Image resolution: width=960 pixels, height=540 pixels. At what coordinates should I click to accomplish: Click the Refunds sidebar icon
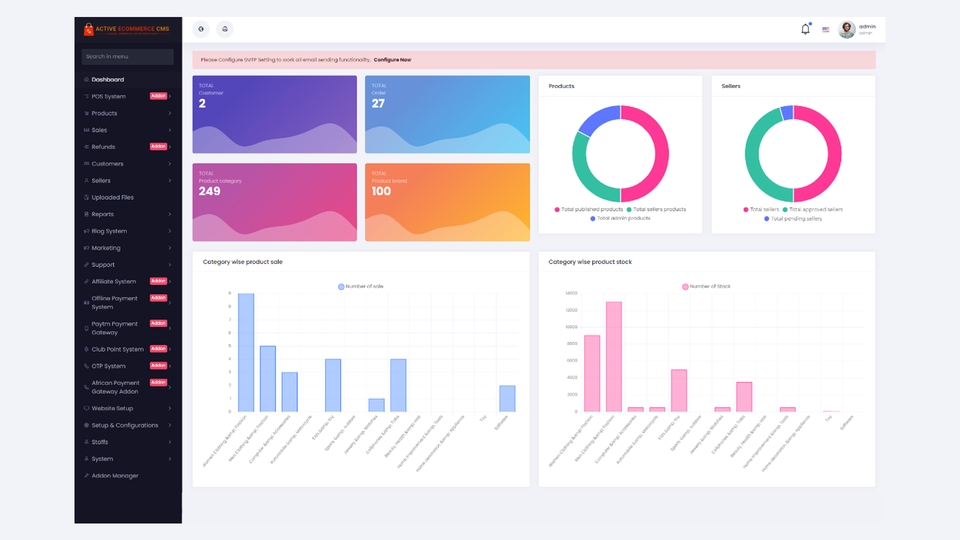tap(86, 147)
